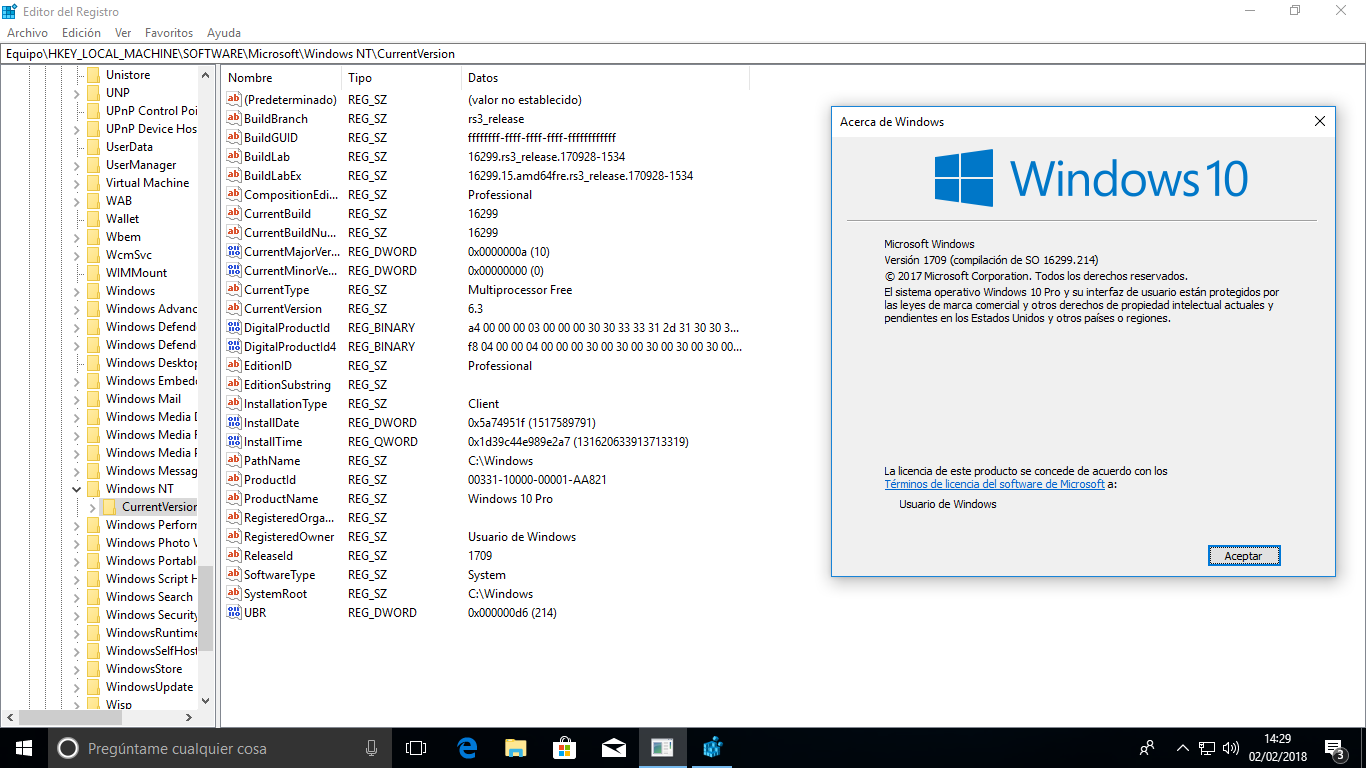This screenshot has width=1366, height=768.
Task: Sort by the Nombre column header
Action: click(282, 78)
